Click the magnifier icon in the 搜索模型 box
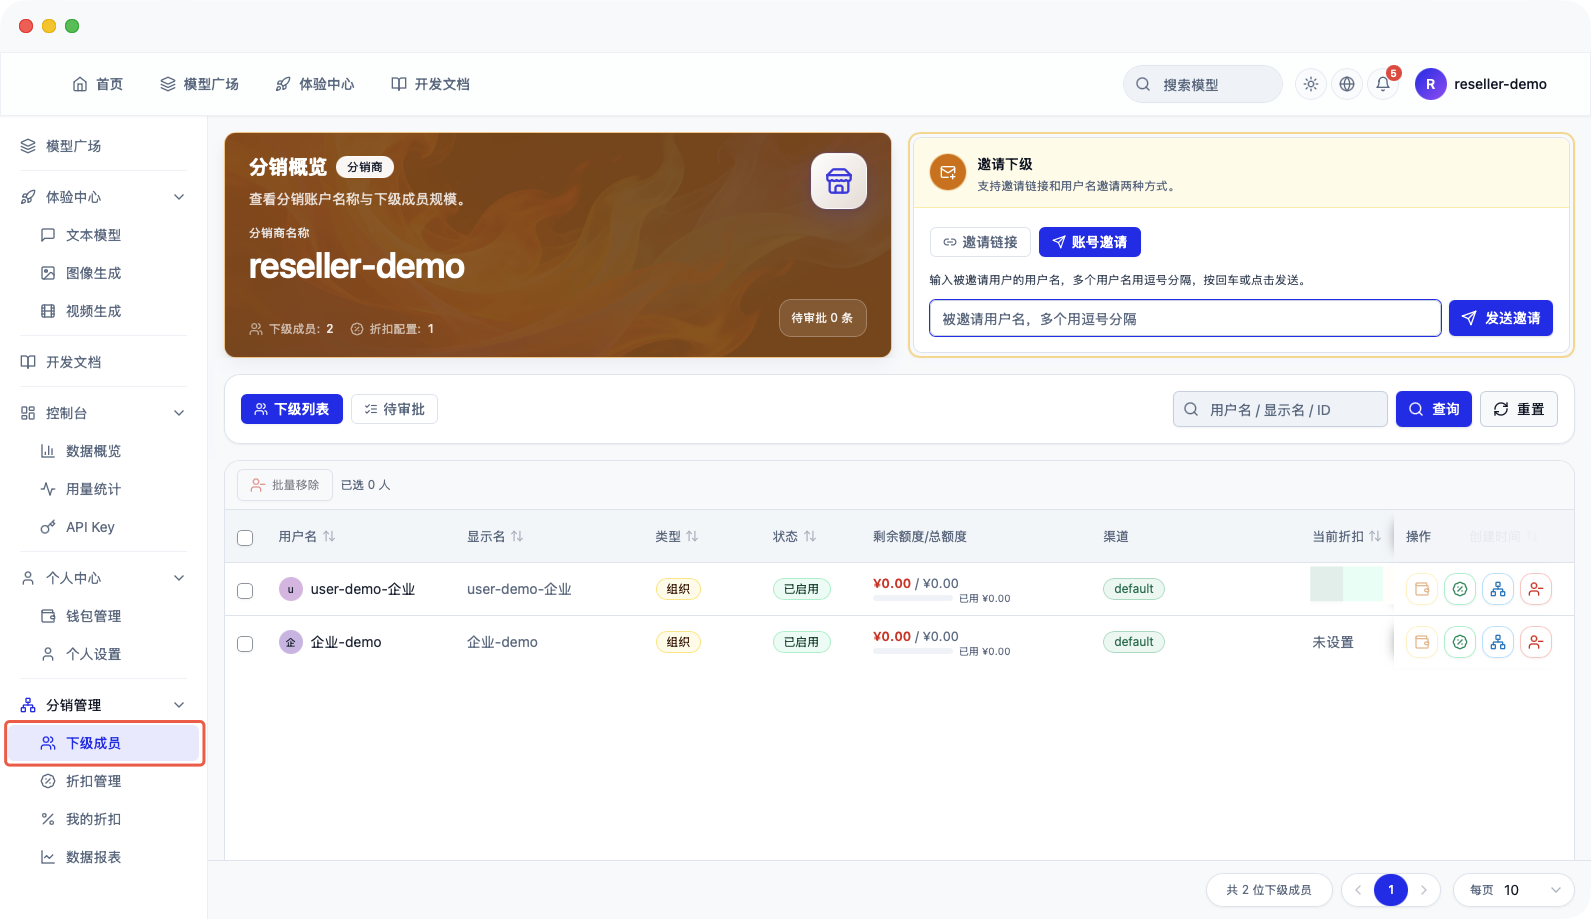 [x=1143, y=84]
